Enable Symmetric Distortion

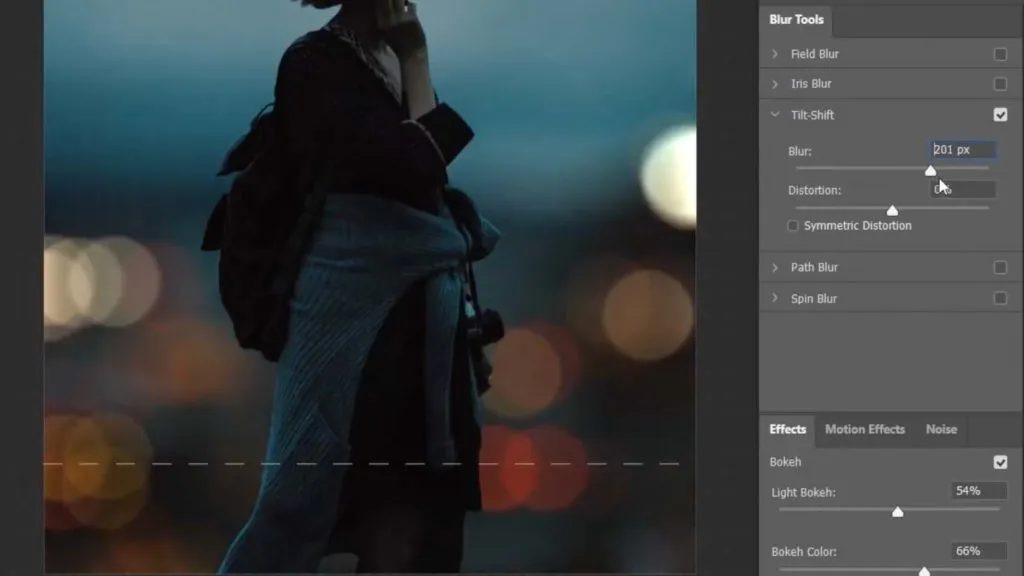click(x=791, y=225)
